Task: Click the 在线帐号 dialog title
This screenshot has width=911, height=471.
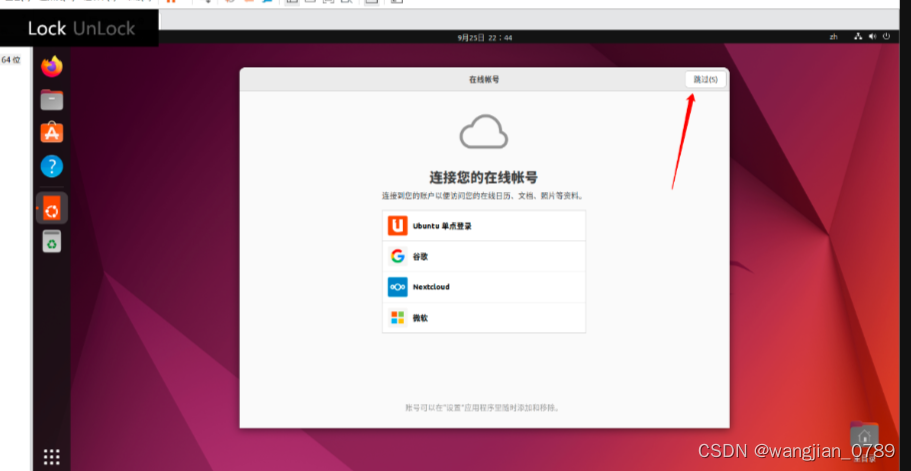Action: 484,80
